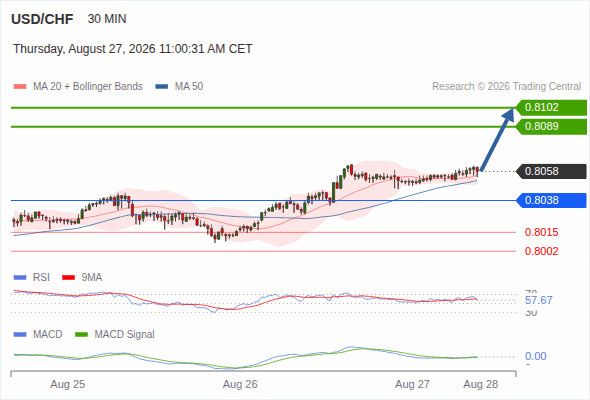590x400 pixels.
Task: Click the 0.8015 support level label
Action: click(x=541, y=232)
